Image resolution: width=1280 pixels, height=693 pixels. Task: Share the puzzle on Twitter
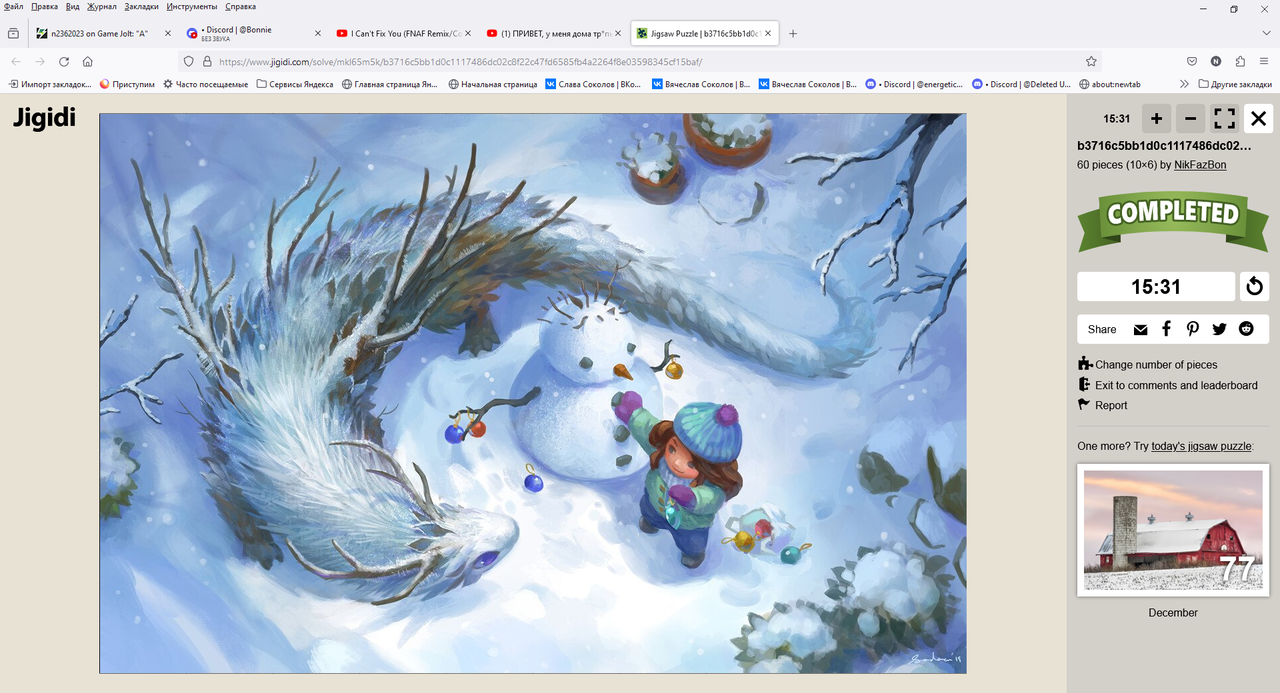tap(1219, 329)
